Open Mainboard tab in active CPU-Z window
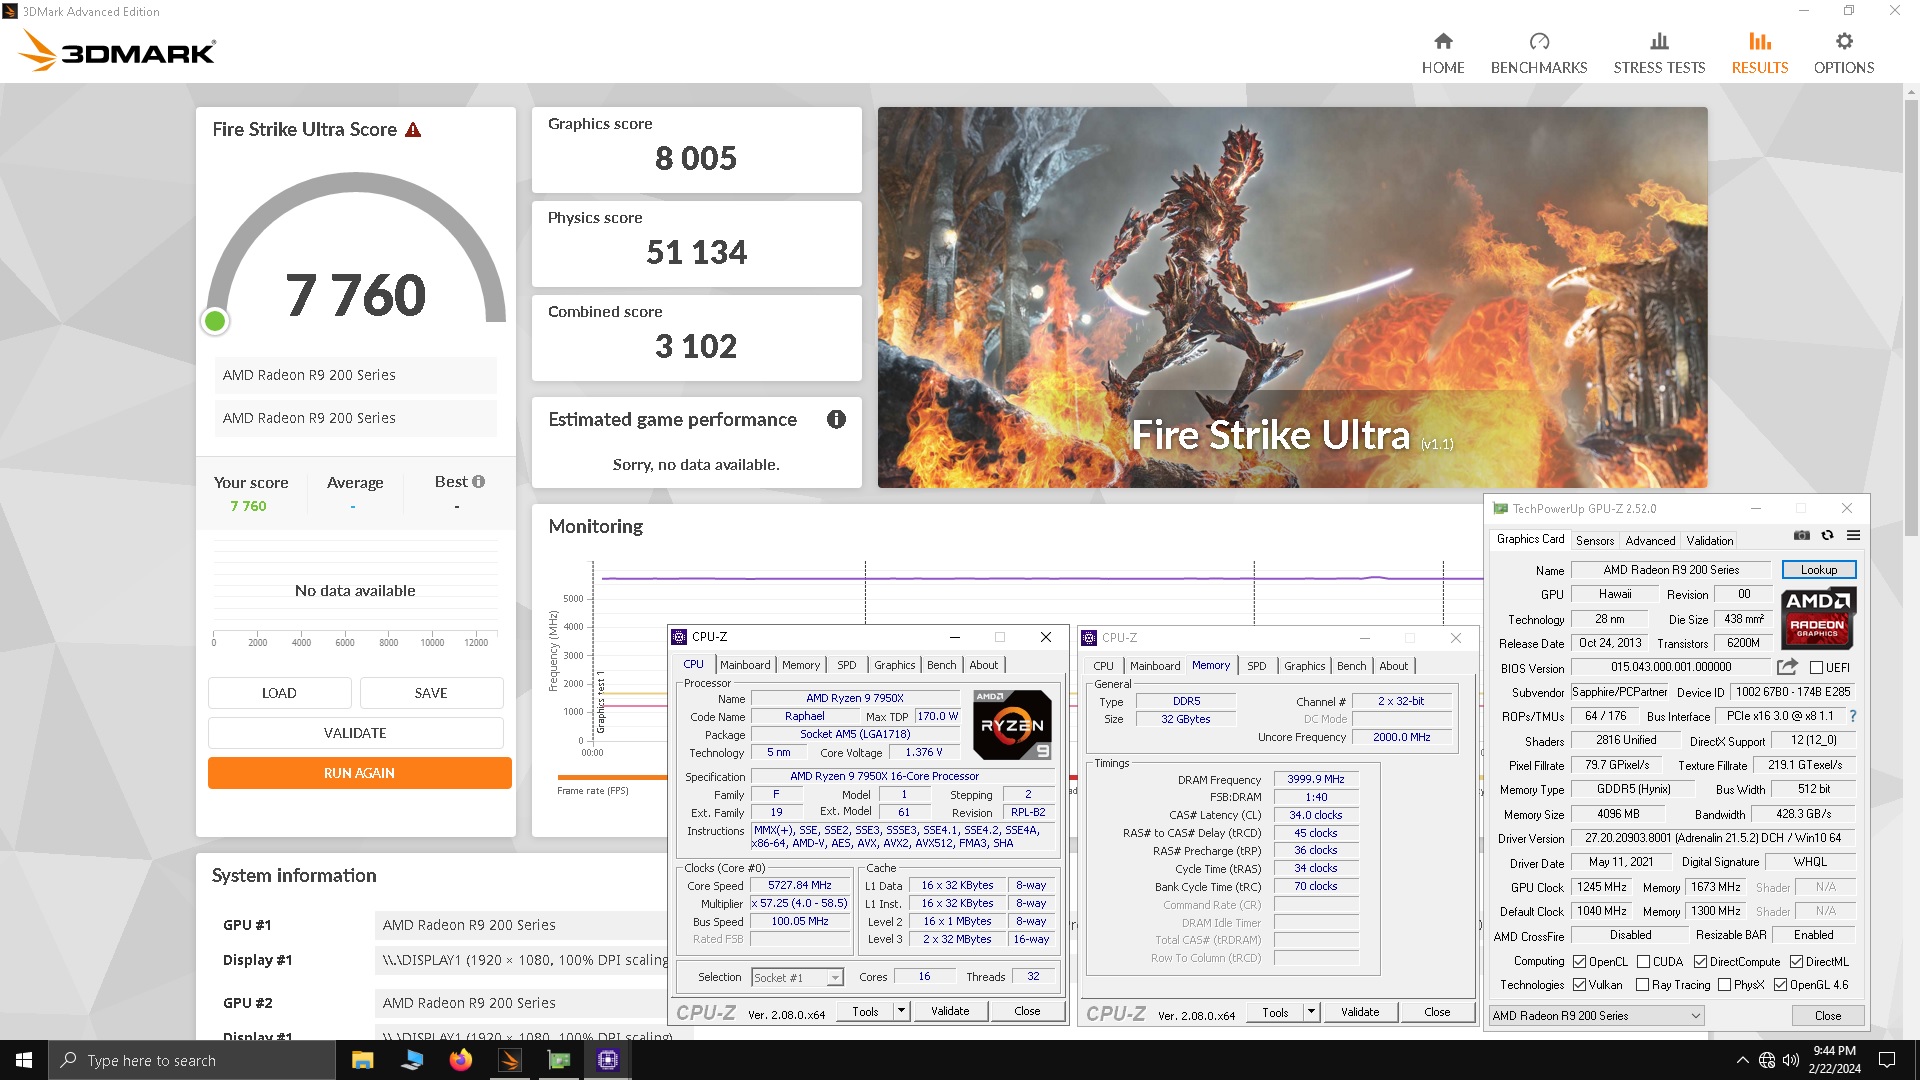This screenshot has height=1080, width=1920. point(745,665)
